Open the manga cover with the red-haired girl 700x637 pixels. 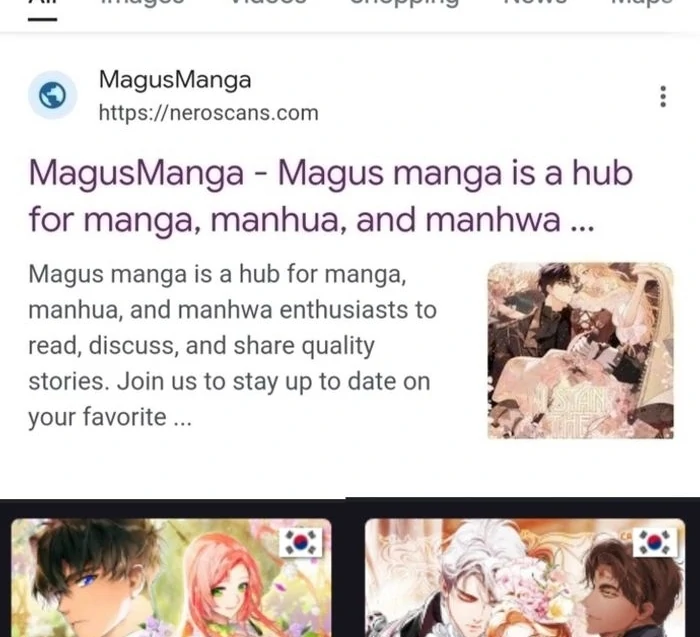click(171, 578)
